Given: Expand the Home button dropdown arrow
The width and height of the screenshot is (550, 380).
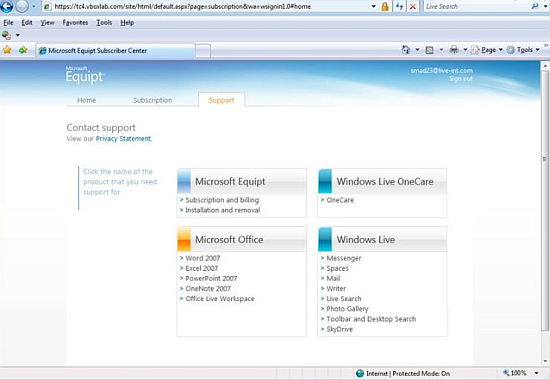Looking at the screenshot, I should pos(417,50).
